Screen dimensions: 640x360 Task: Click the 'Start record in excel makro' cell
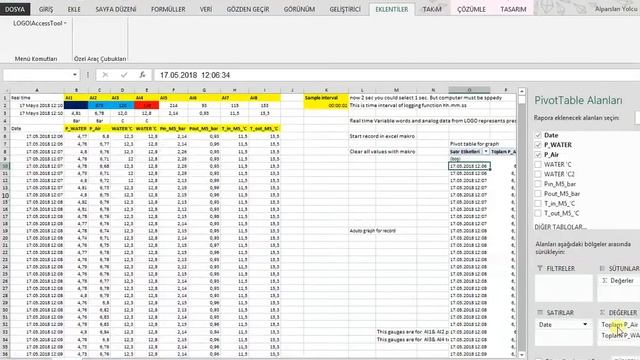[x=382, y=136]
